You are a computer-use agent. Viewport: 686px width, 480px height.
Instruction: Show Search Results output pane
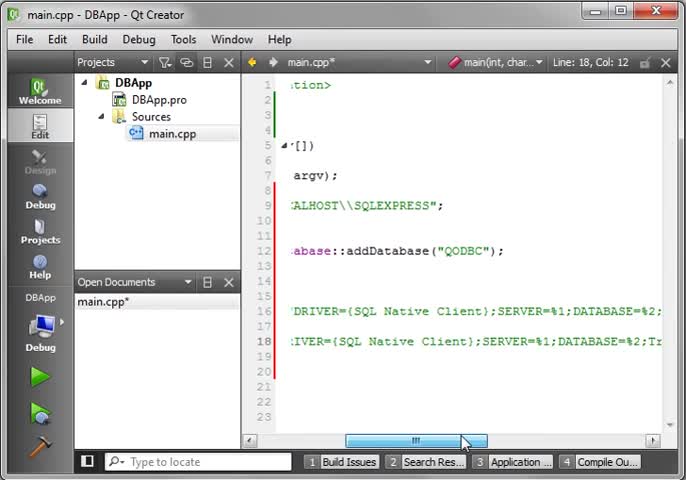(426, 462)
